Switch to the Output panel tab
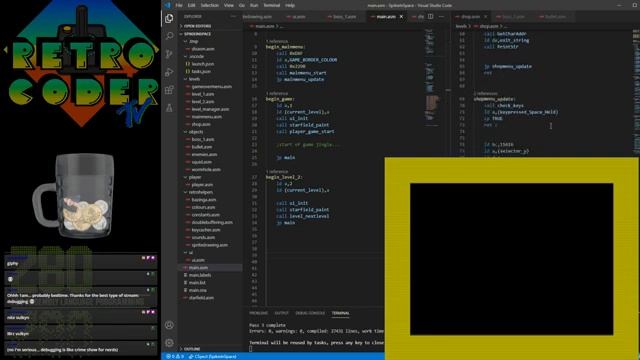Viewport: 640px width, 360px height. tap(281, 313)
